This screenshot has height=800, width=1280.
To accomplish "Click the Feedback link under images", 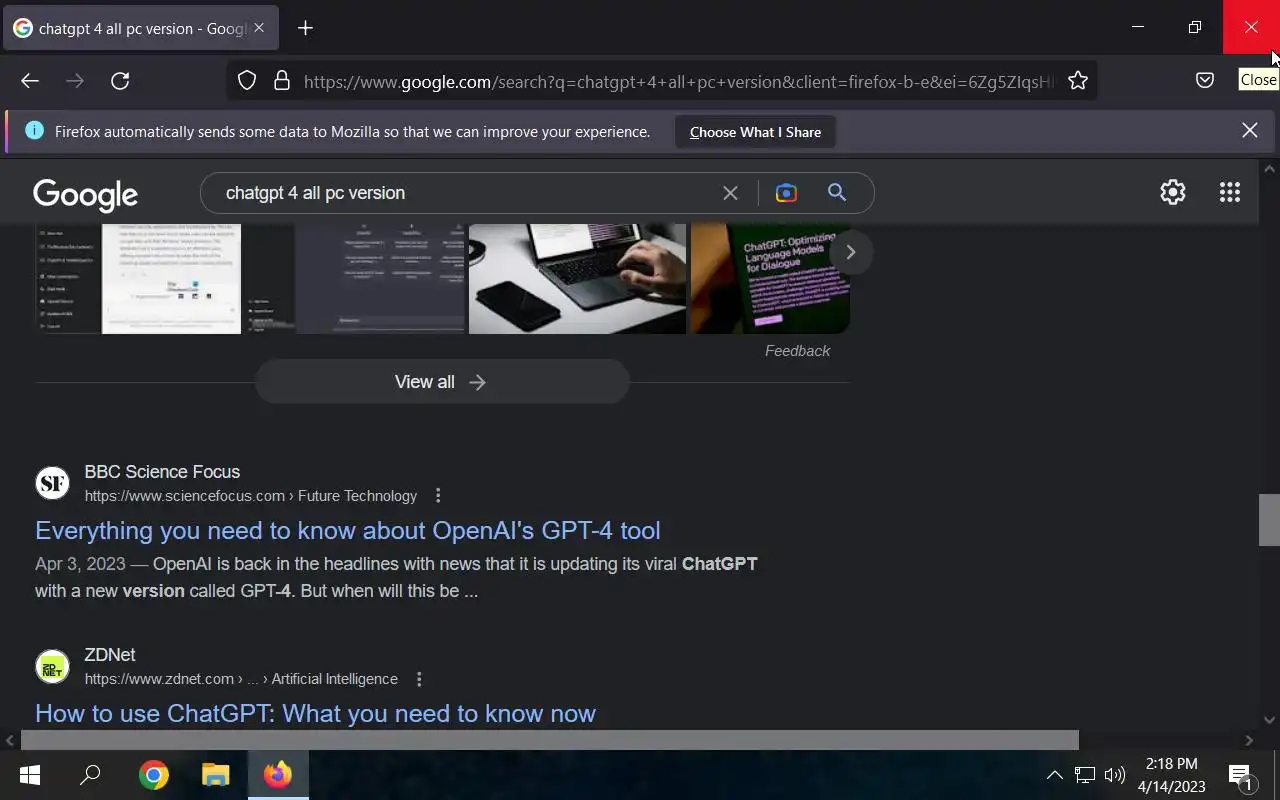I will pyautogui.click(x=797, y=351).
